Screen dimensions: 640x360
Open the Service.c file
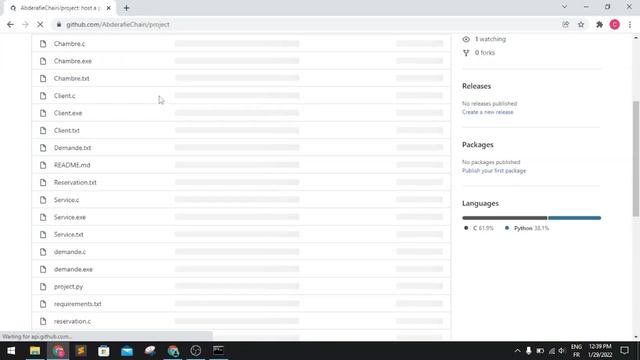coord(67,200)
